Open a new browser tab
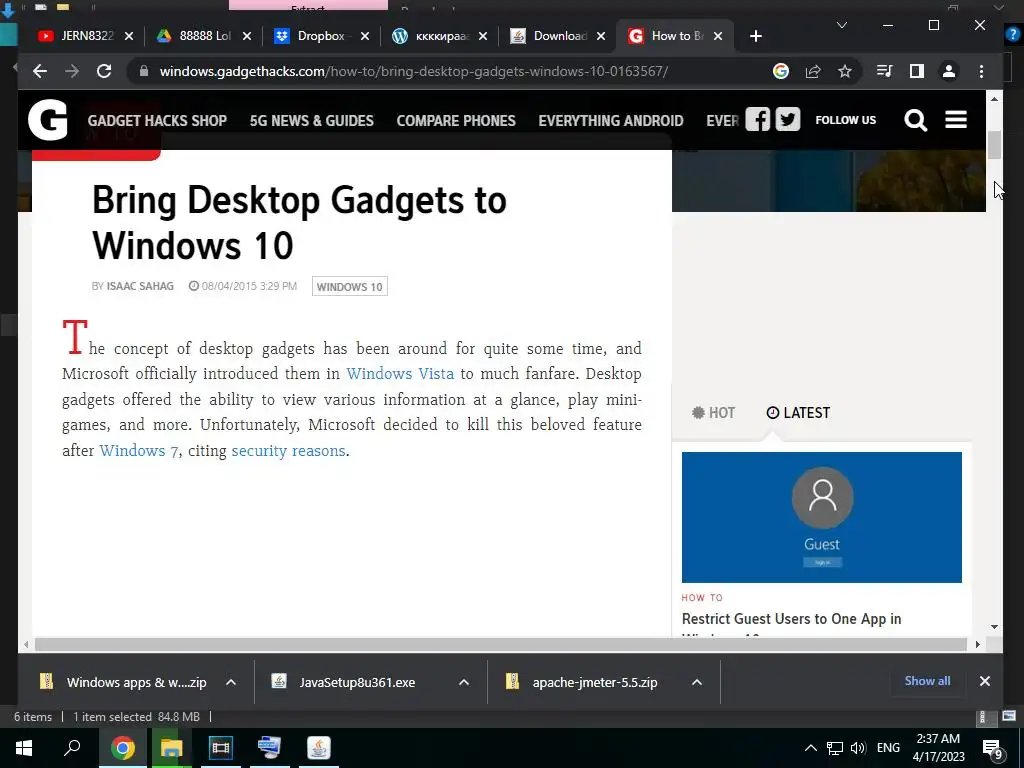This screenshot has height=768, width=1024. click(x=756, y=36)
